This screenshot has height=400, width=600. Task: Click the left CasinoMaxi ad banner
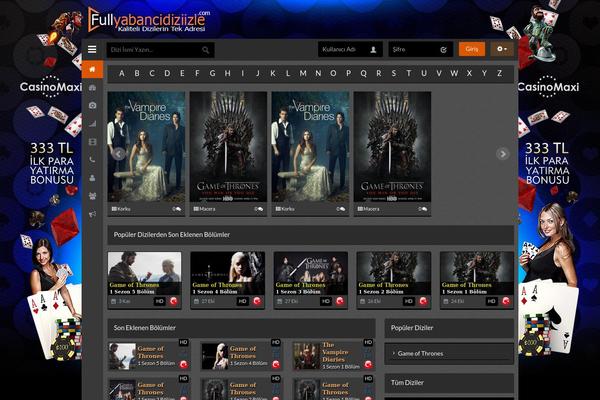click(41, 199)
